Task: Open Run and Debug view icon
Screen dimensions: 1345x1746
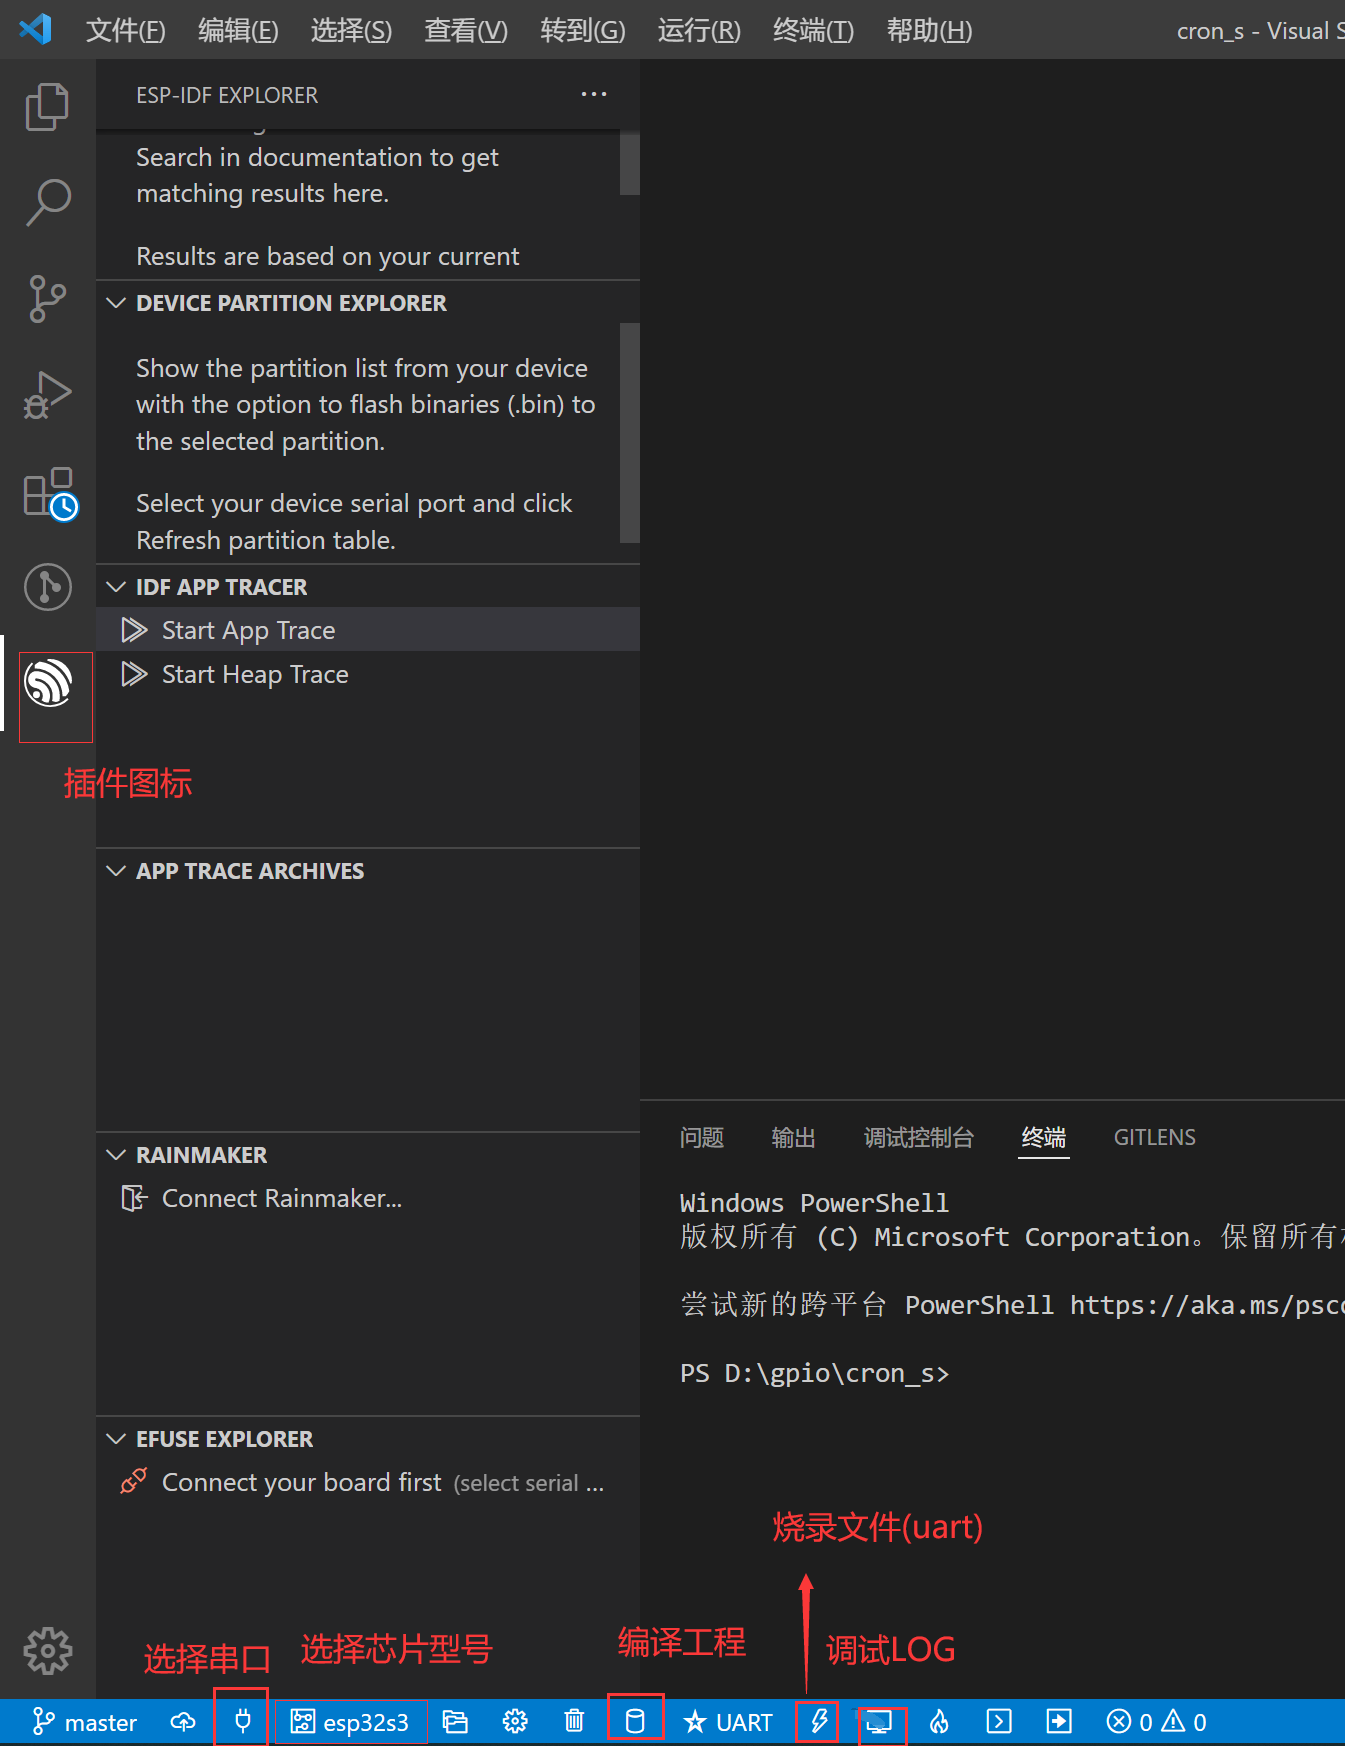Action: [47, 395]
